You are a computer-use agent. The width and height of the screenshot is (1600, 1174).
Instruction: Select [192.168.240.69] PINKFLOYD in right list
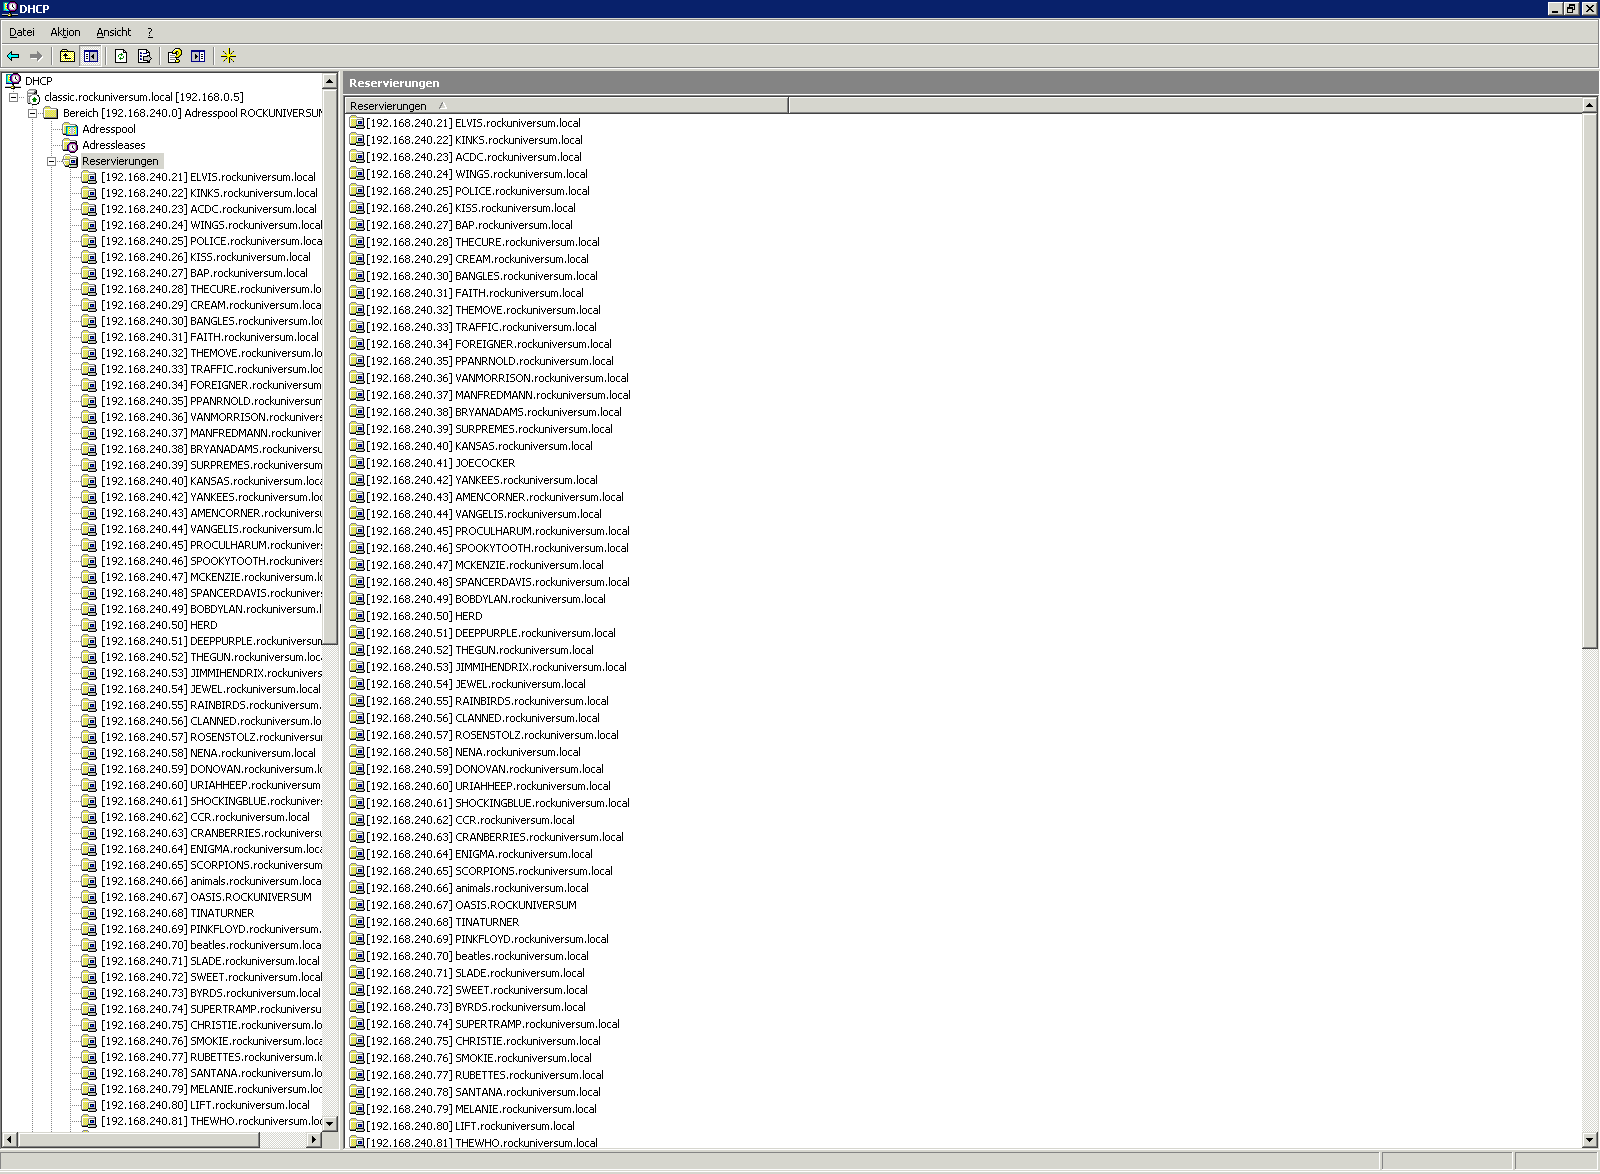487,939
